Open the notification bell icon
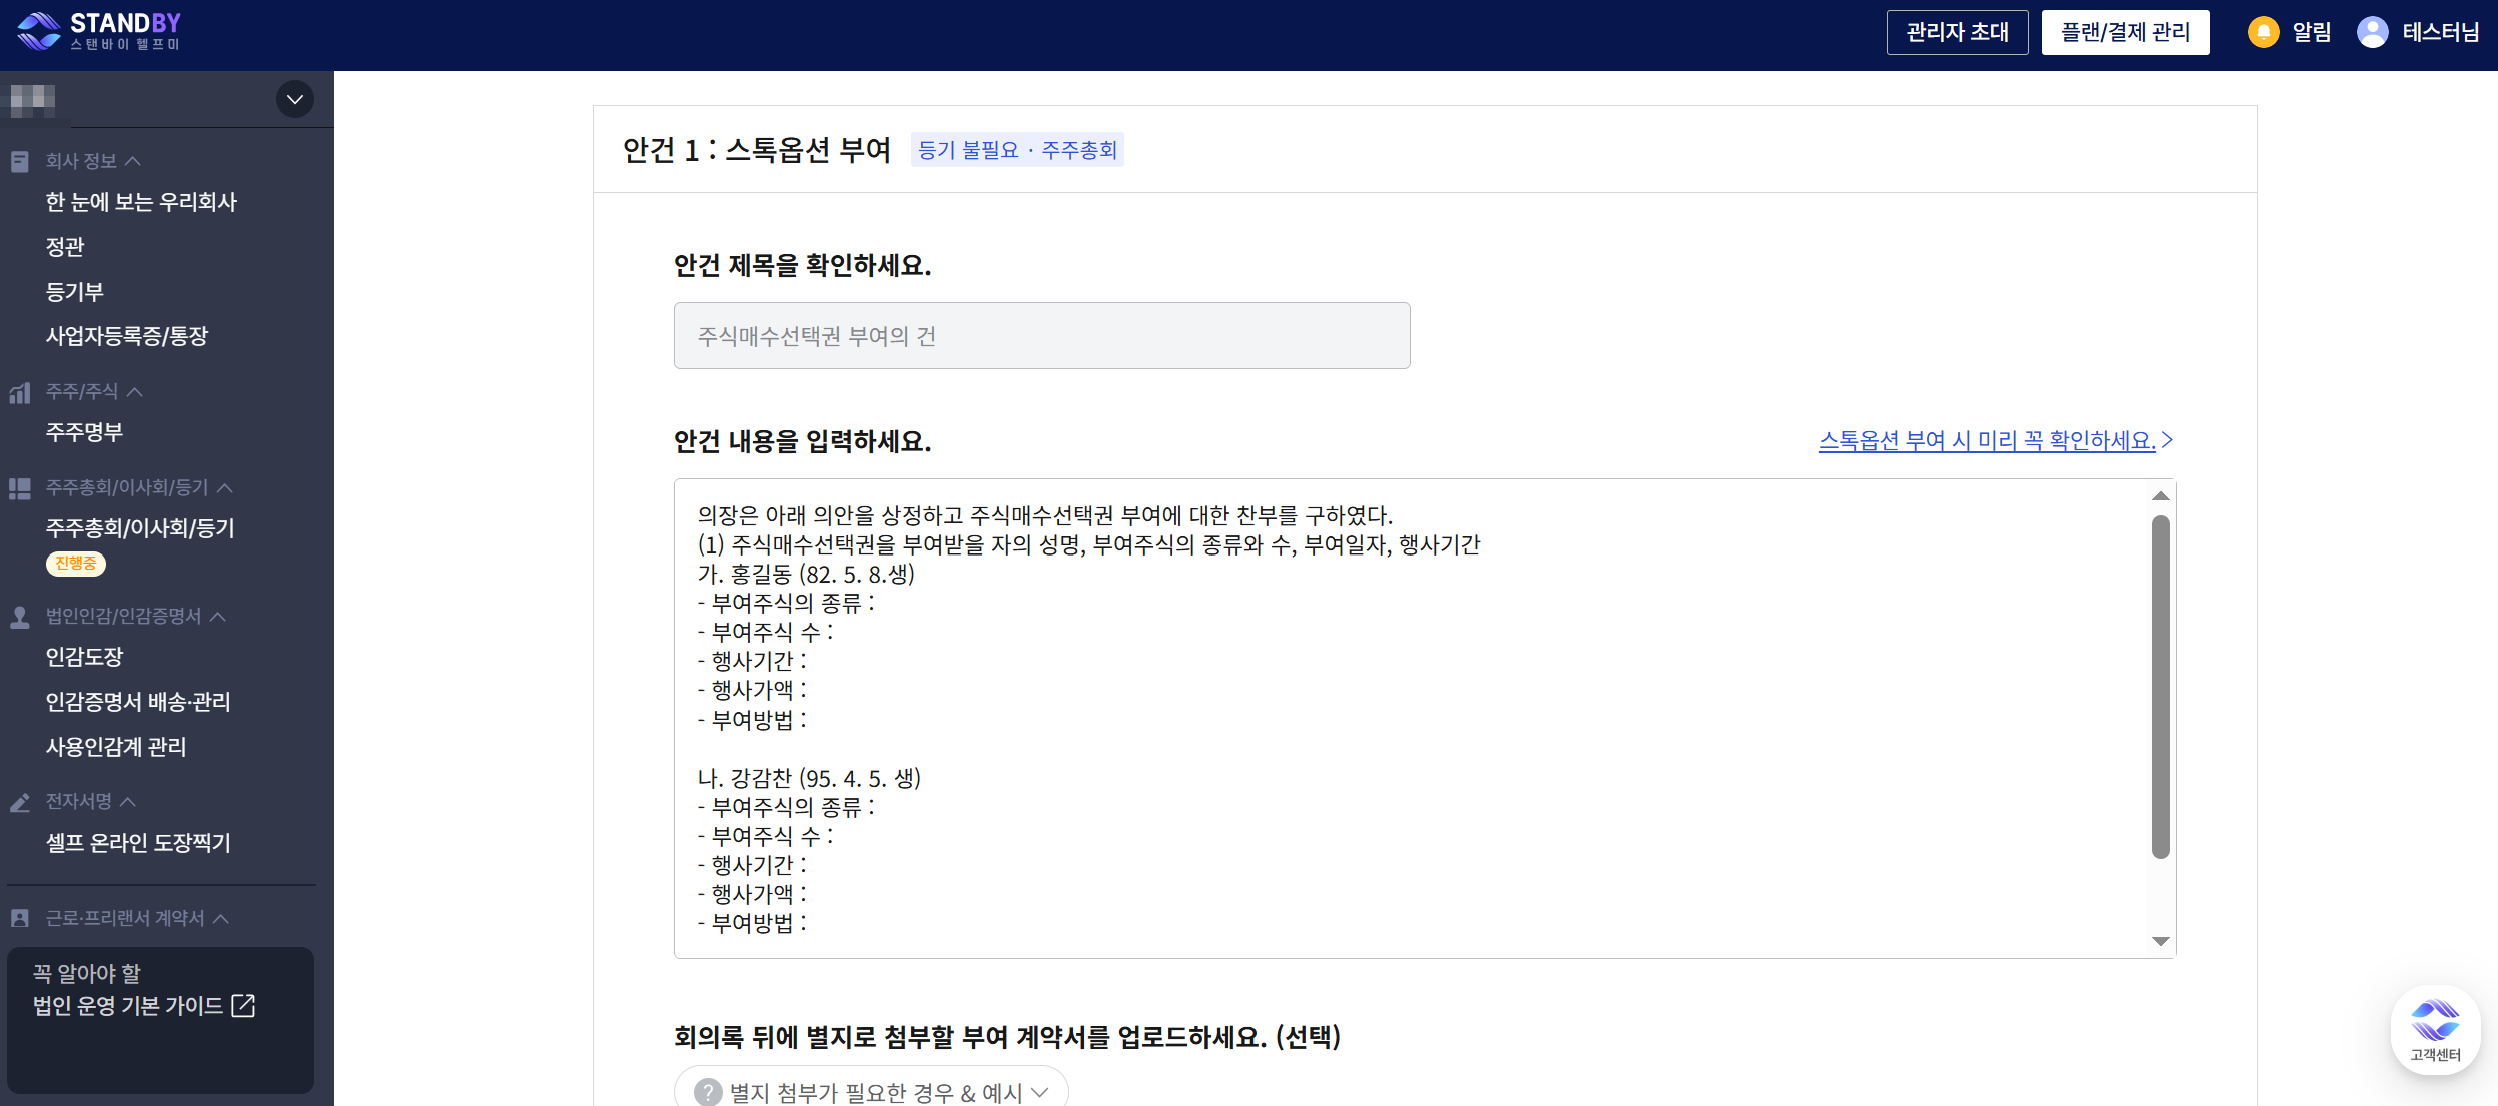The height and width of the screenshot is (1106, 2498). 2263,32
